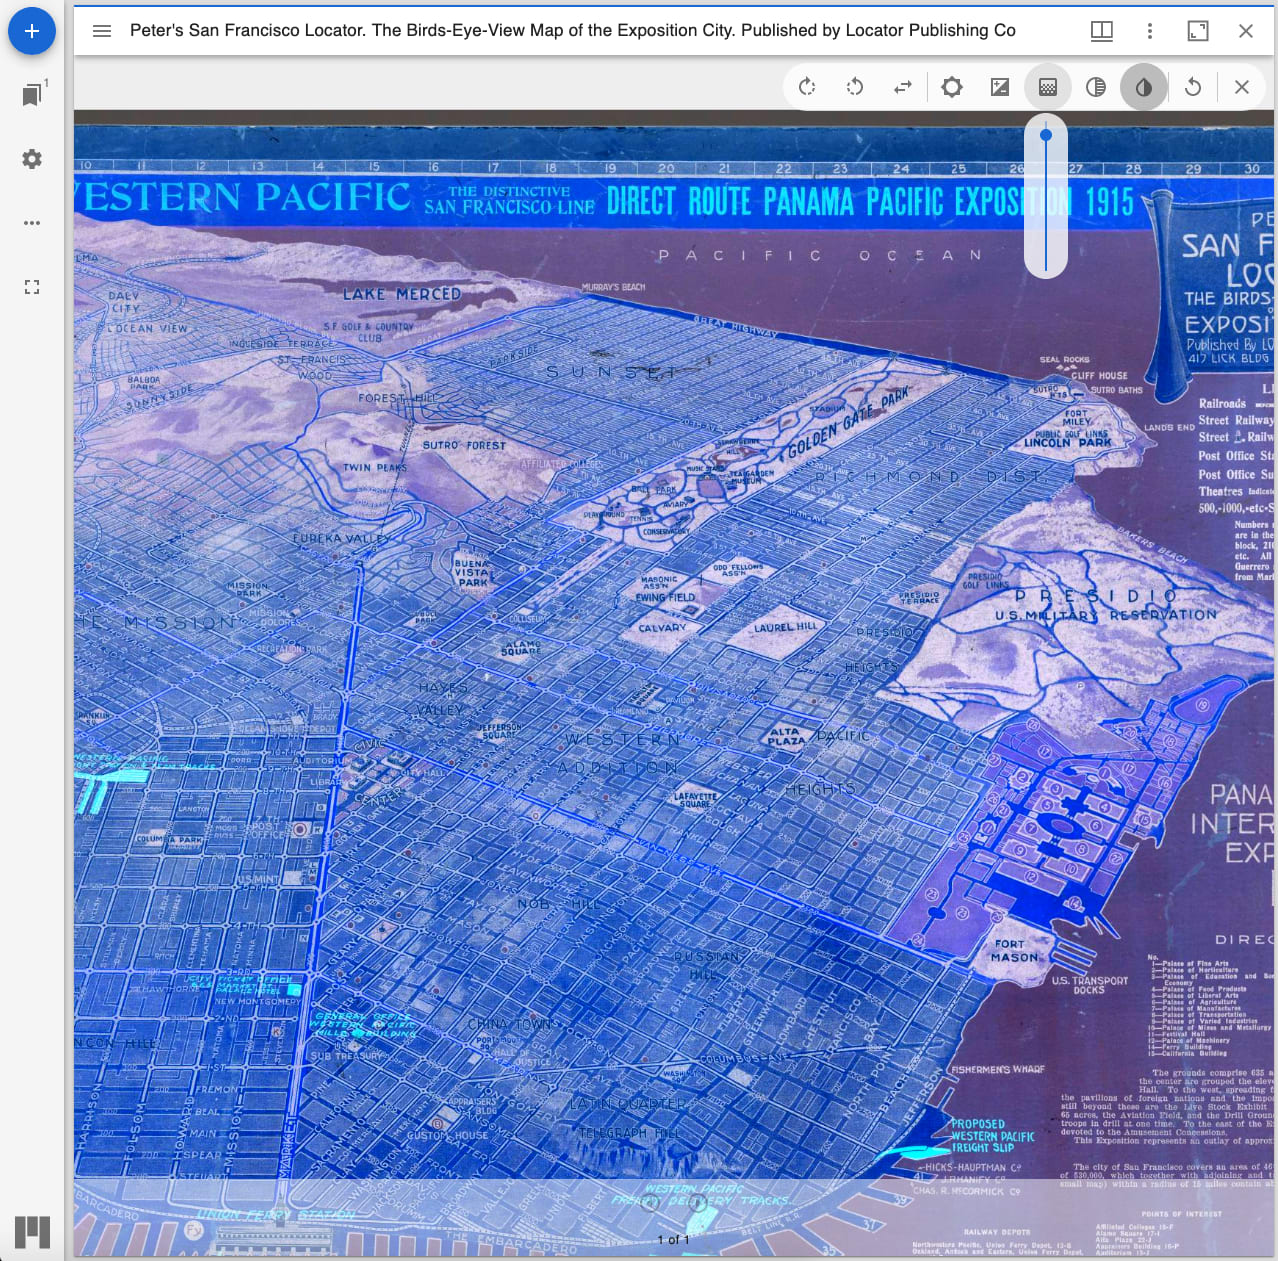
Task: Click the blue plus add-resource button
Action: [x=31, y=31]
